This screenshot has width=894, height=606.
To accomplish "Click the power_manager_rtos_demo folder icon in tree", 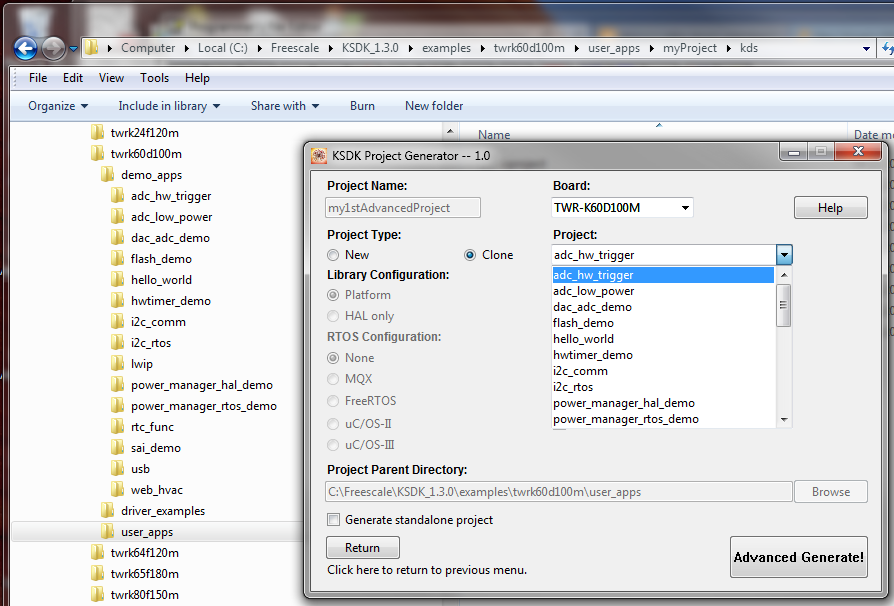I will 117,405.
